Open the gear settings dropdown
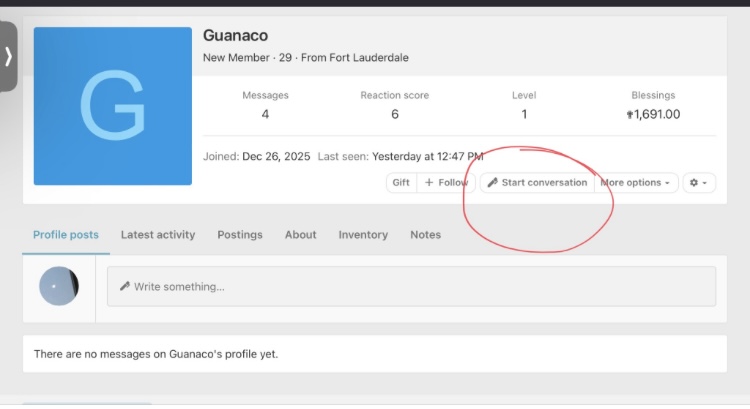Viewport: 750px width, 409px height. tap(699, 183)
